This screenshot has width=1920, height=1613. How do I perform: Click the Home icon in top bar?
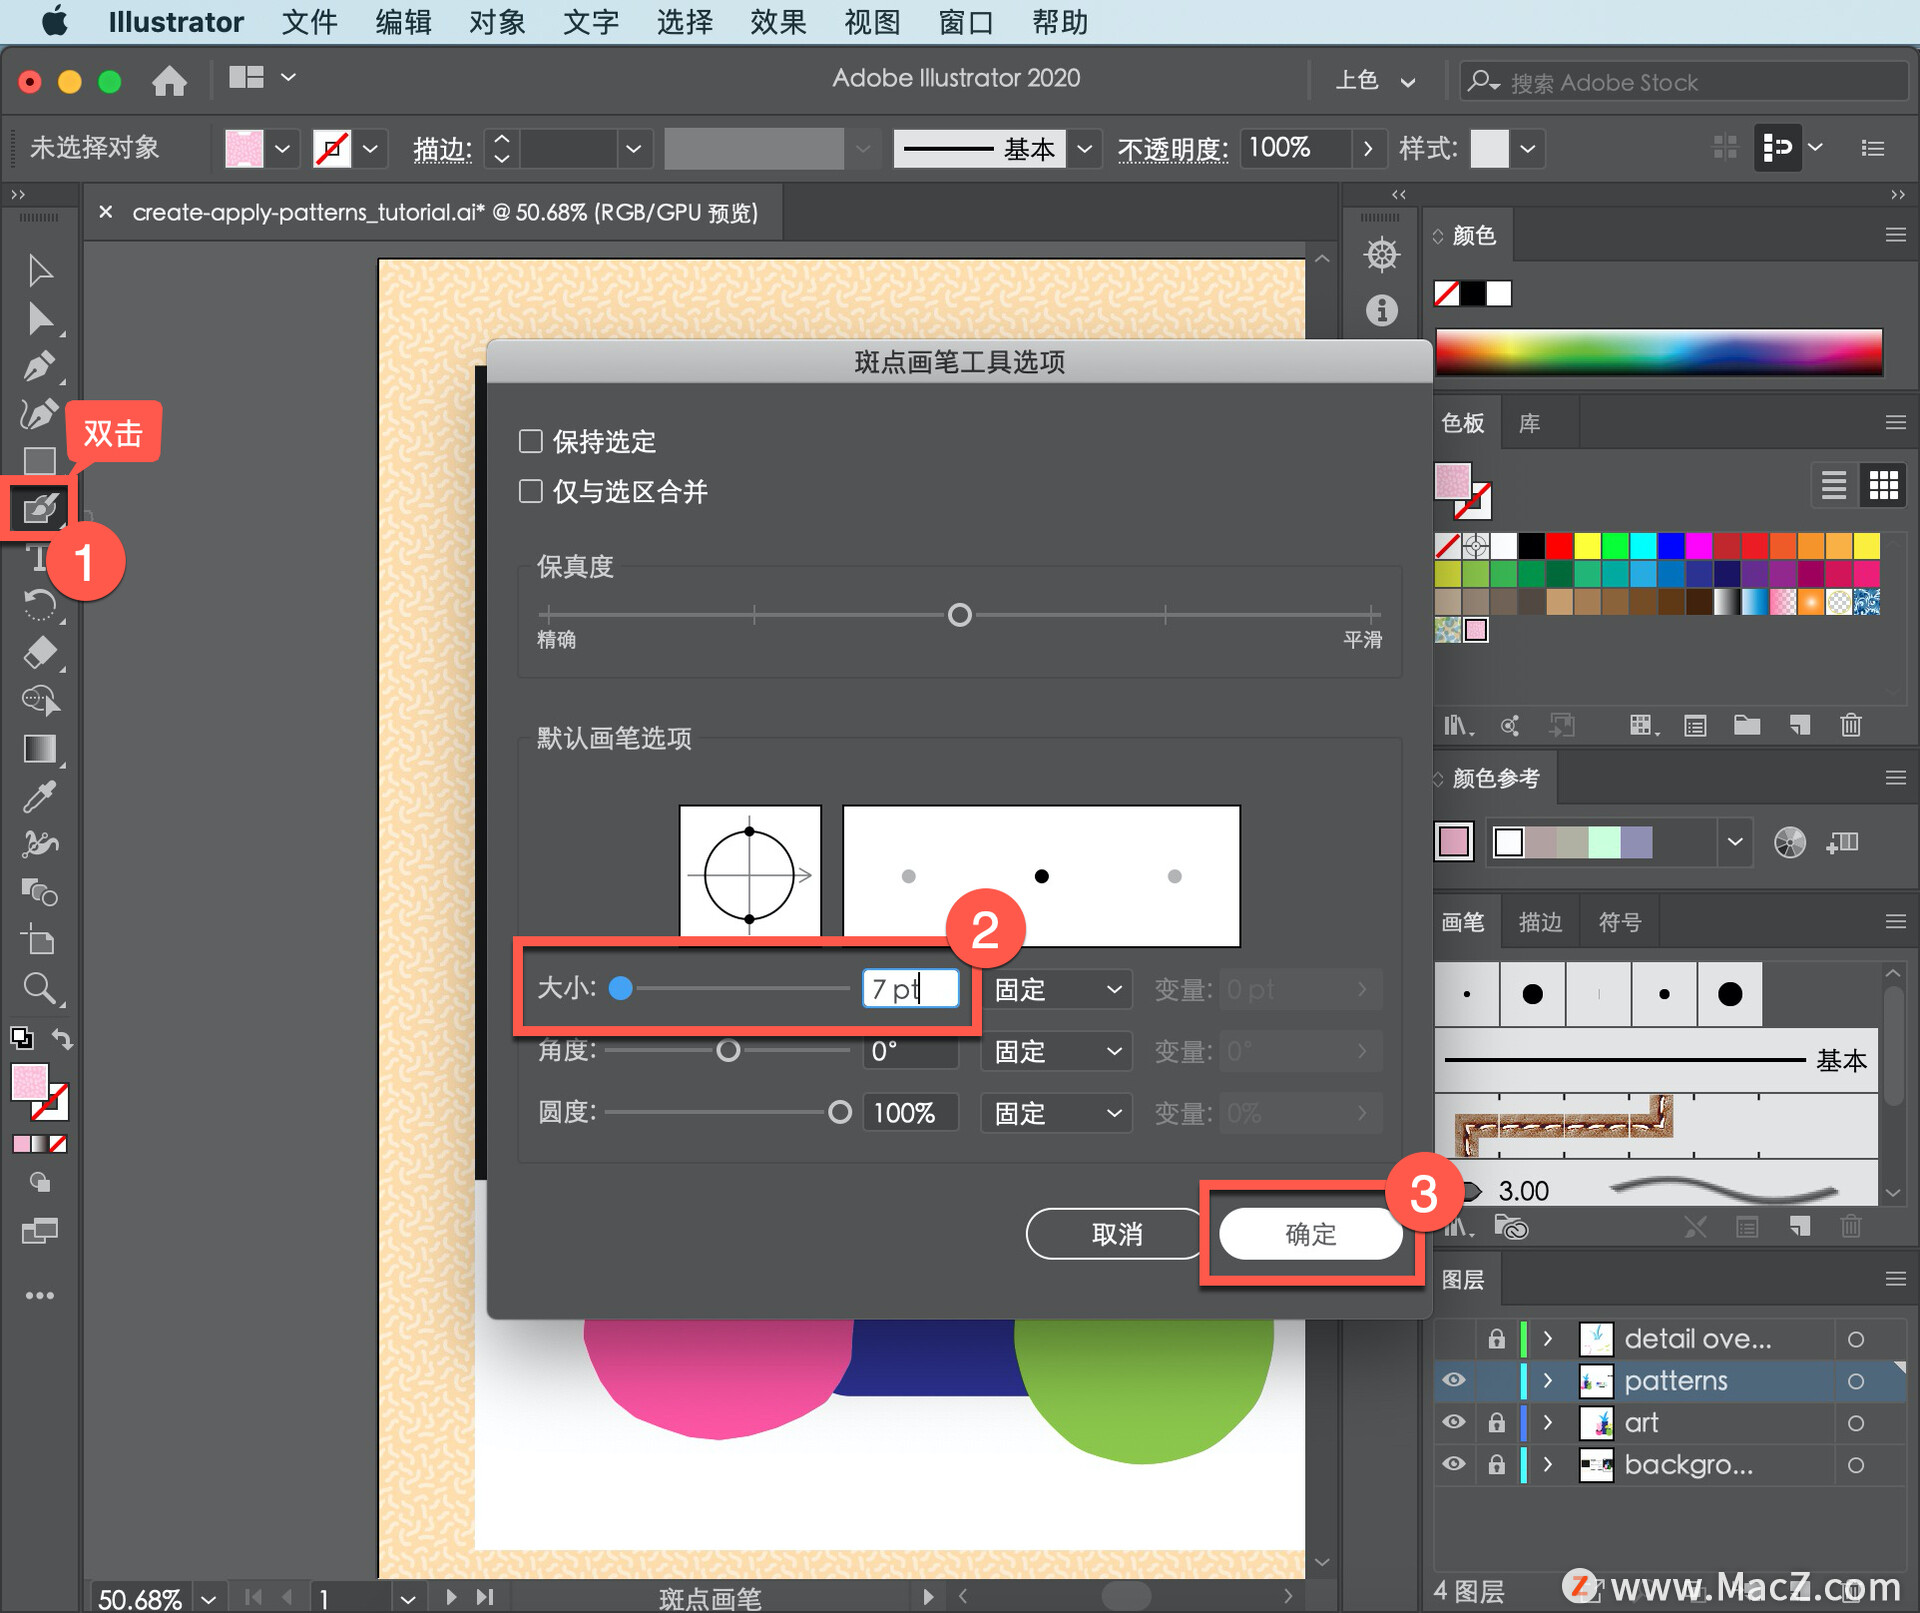(169, 80)
